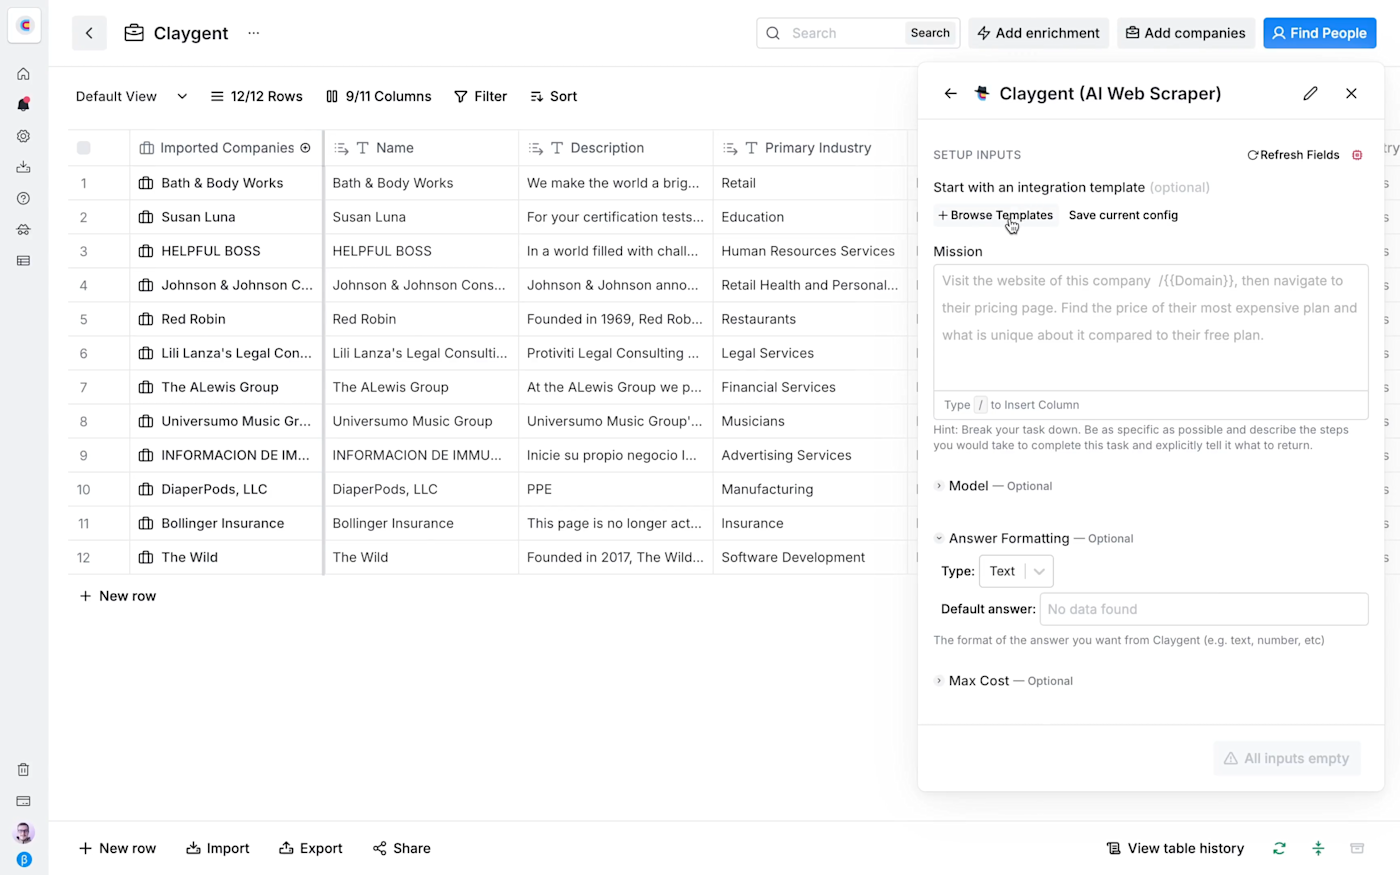Click Save current config
Screen dimensions: 1400x875
(1123, 215)
